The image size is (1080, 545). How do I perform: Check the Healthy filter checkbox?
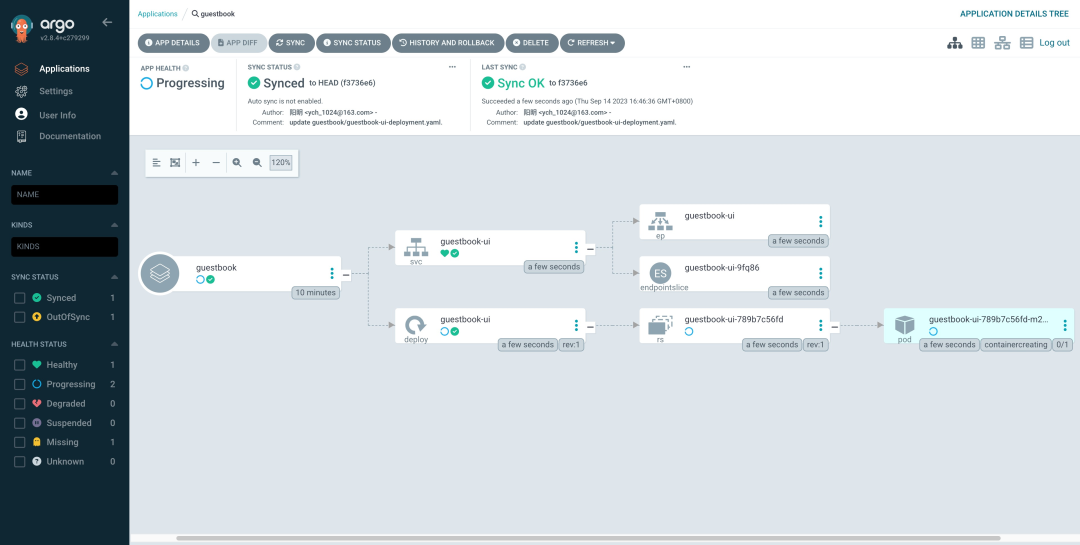coord(19,365)
